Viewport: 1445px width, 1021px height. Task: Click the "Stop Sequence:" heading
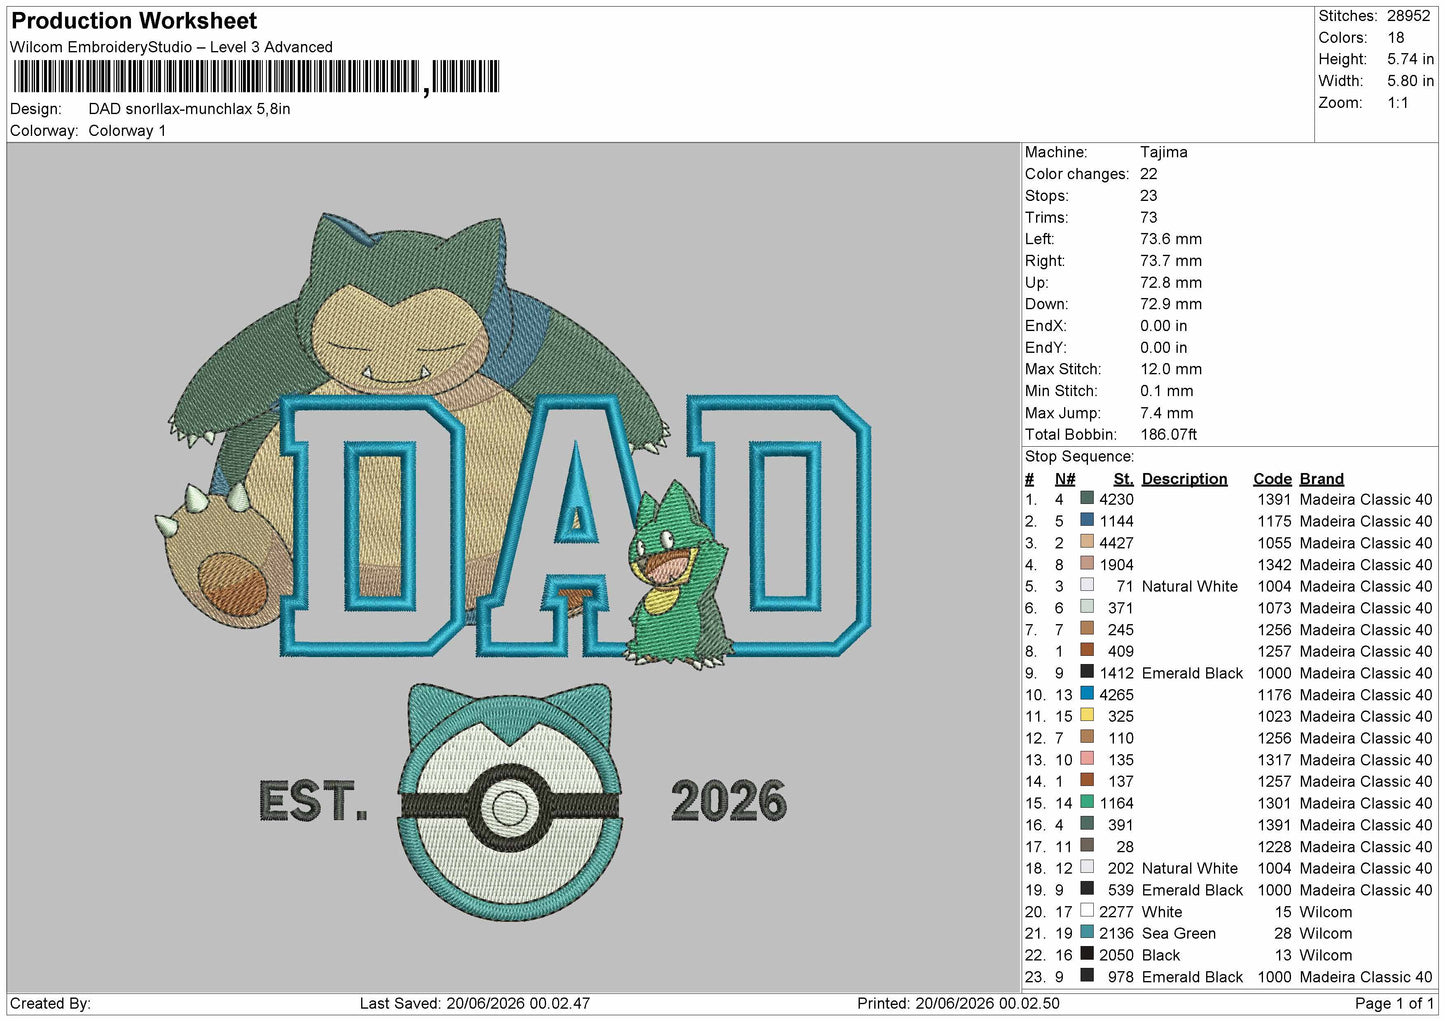[x=1079, y=456]
